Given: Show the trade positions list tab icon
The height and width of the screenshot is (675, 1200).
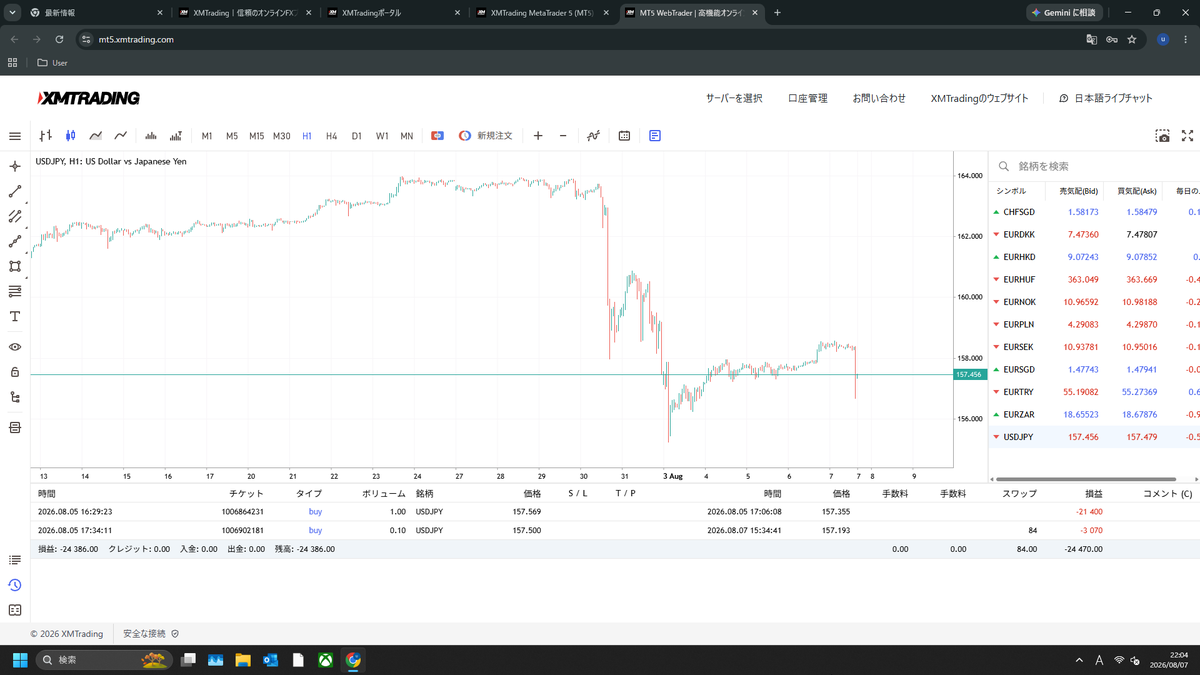Looking at the screenshot, I should coord(15,560).
